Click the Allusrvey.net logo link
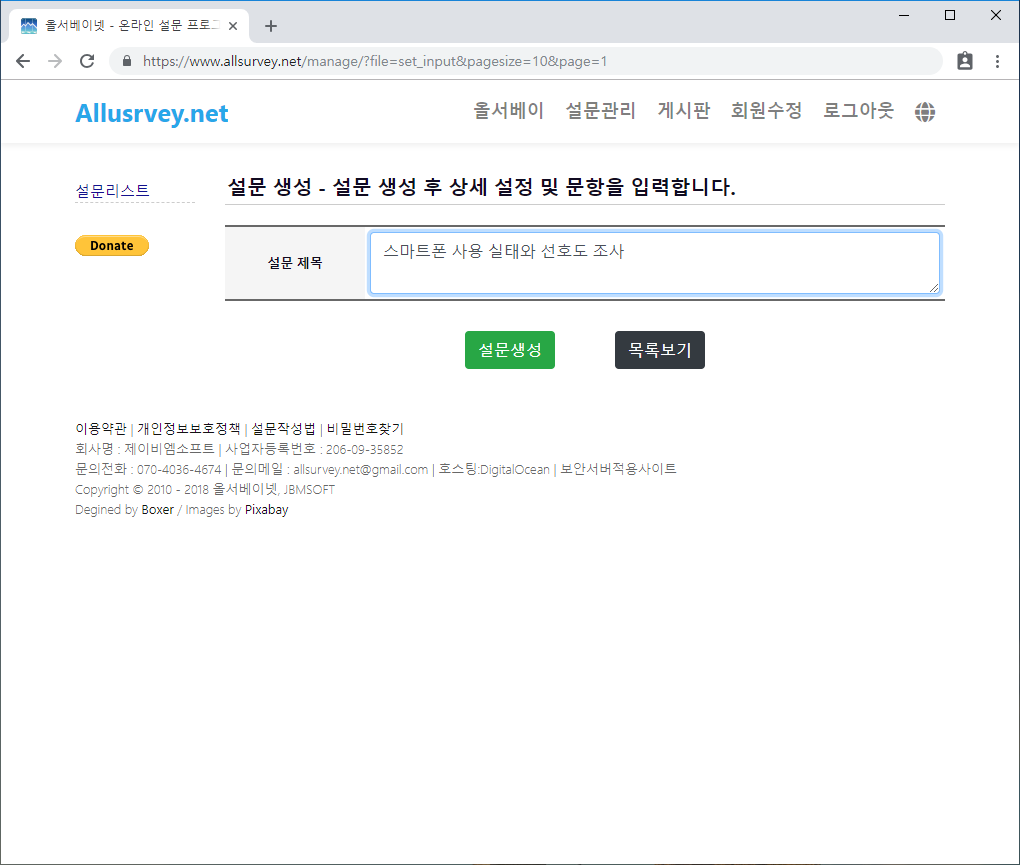Viewport: 1020px width, 865px height. 152,114
